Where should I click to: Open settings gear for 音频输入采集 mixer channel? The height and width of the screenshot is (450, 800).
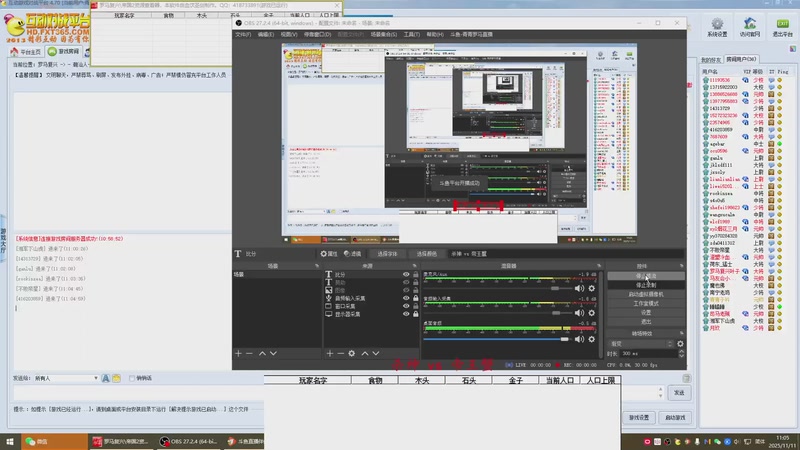pyautogui.click(x=592, y=313)
